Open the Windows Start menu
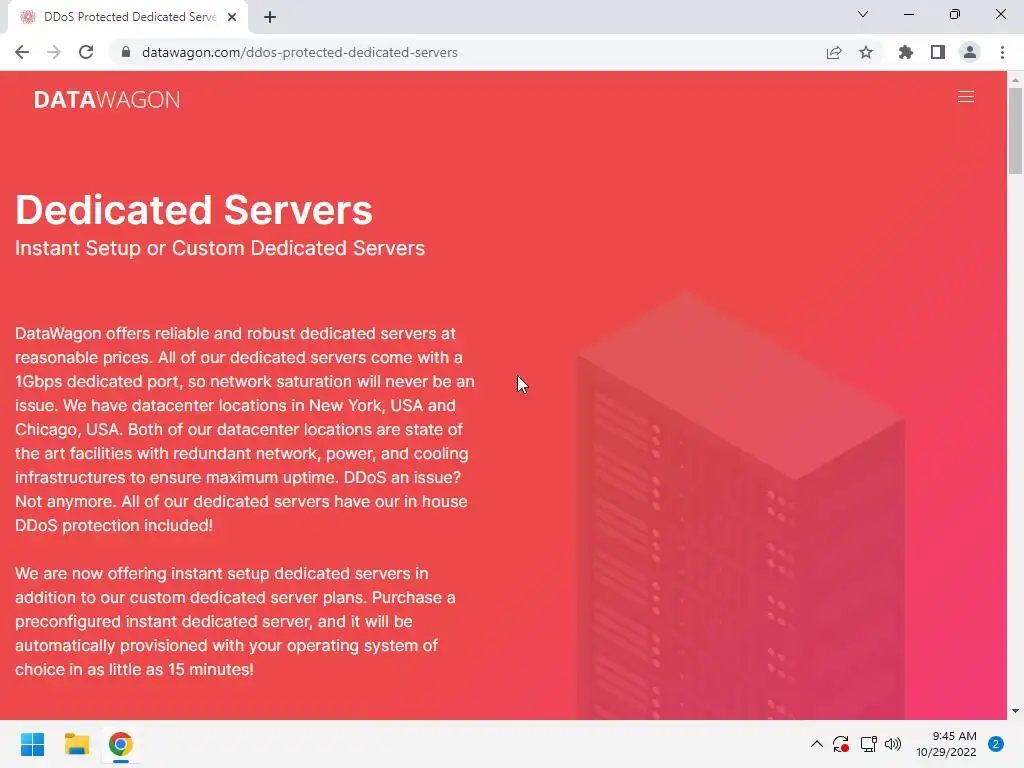Screen dimensions: 1024x768 coord(32,744)
